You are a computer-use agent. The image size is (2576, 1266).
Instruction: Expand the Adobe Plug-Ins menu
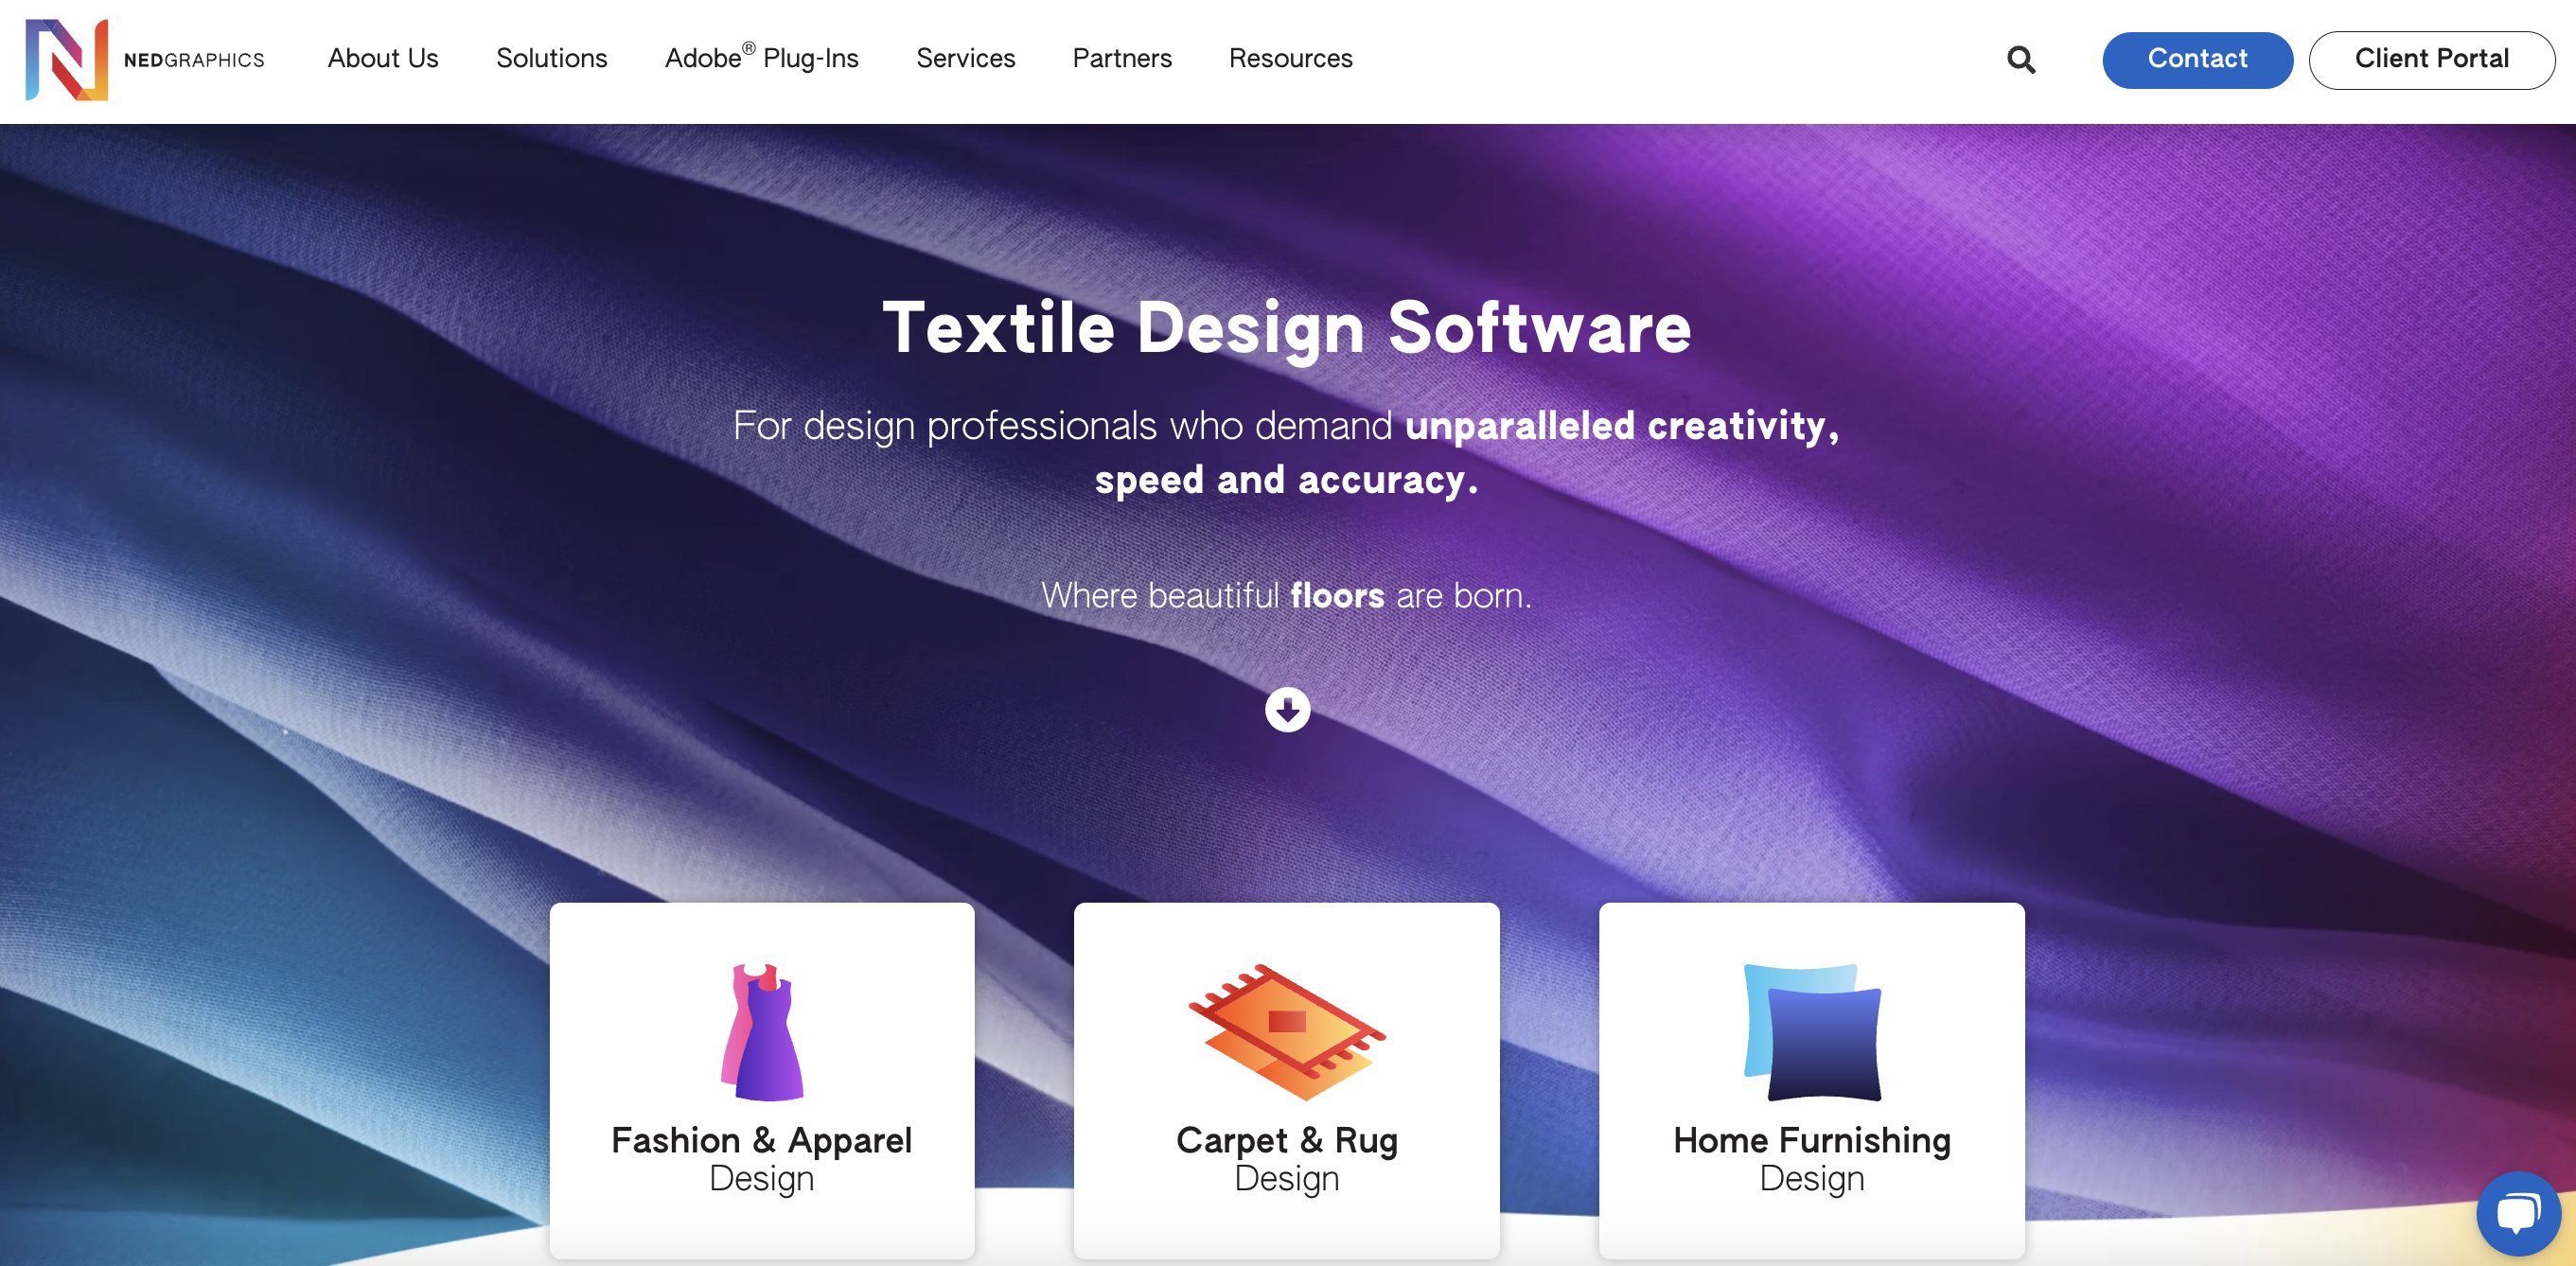pyautogui.click(x=762, y=58)
